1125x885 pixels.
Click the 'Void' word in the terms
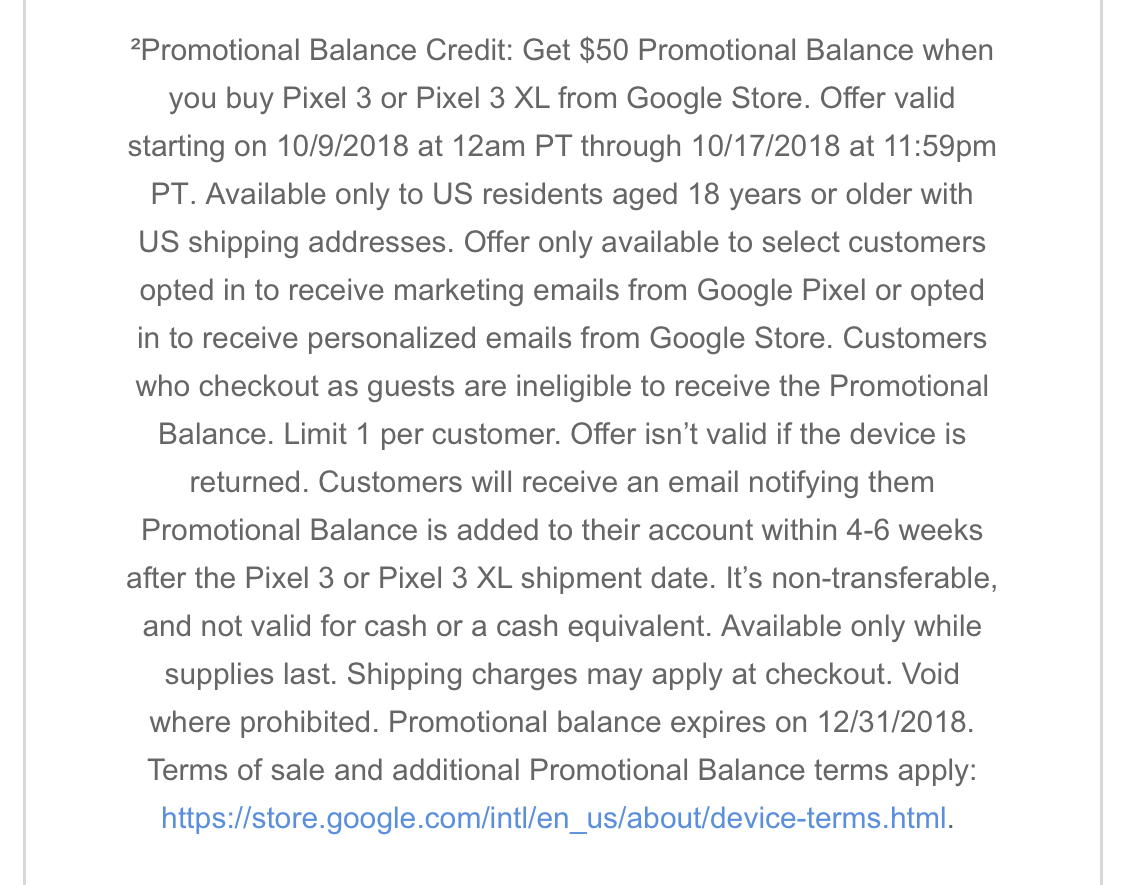930,674
